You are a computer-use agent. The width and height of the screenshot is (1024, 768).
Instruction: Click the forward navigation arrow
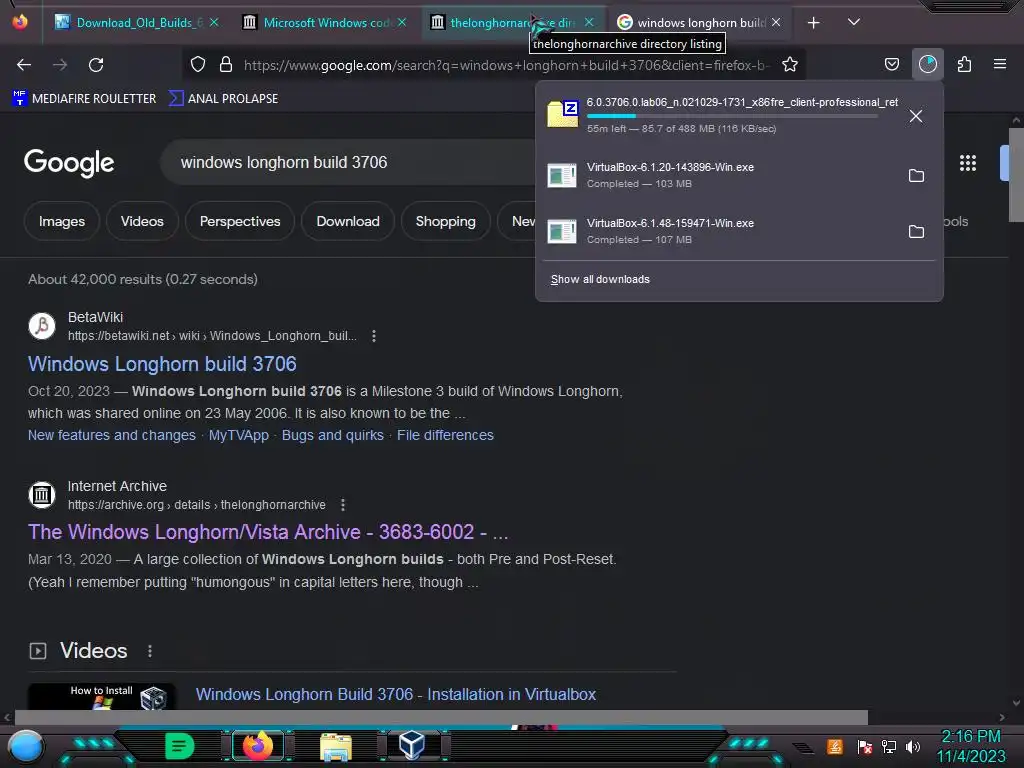(60, 65)
